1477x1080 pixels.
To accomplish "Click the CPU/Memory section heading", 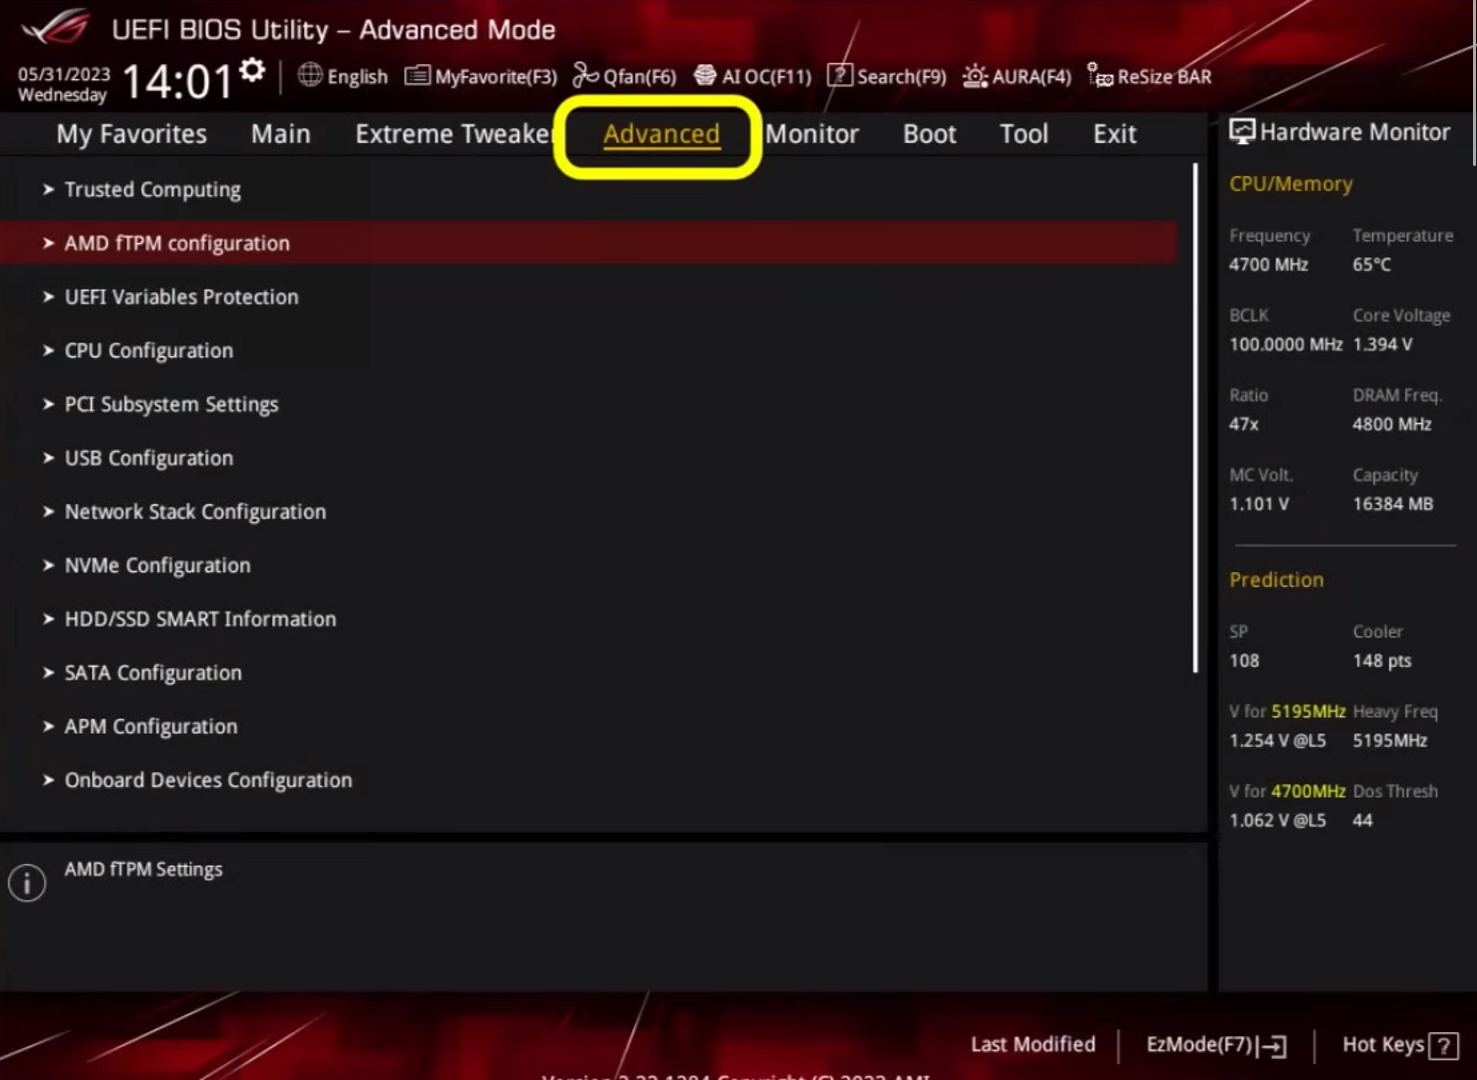I will 1291,184.
